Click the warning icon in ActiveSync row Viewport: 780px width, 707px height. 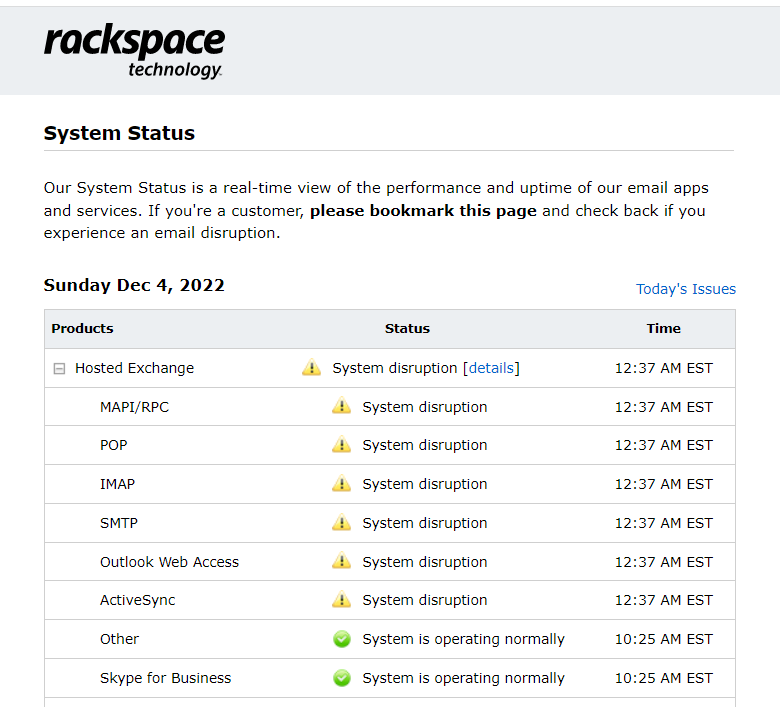[x=341, y=600]
